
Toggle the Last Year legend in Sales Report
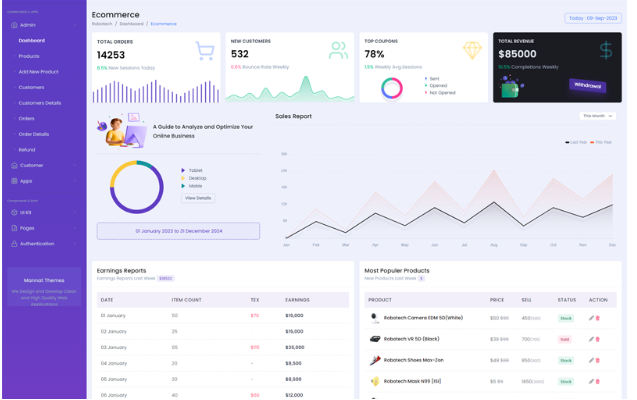point(578,142)
